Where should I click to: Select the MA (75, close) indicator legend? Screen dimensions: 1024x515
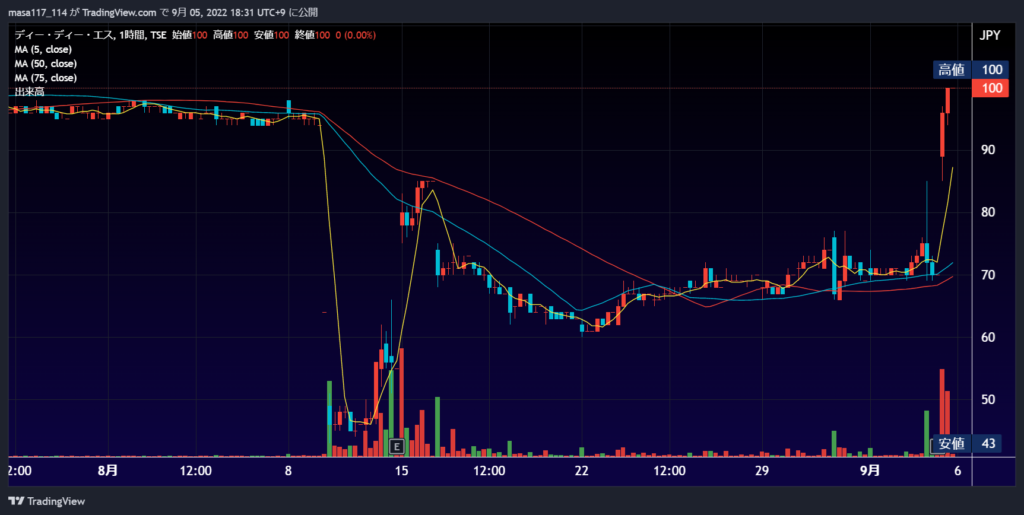[x=46, y=78]
